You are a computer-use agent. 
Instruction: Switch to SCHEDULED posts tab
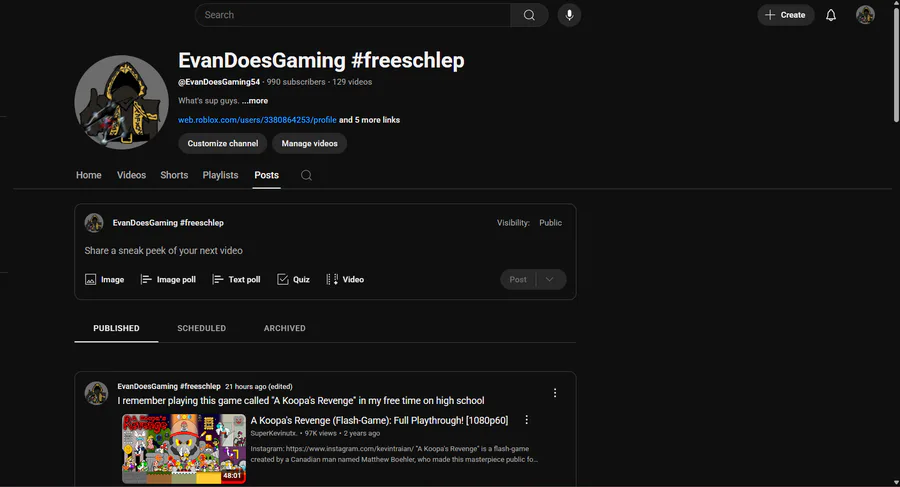point(201,328)
